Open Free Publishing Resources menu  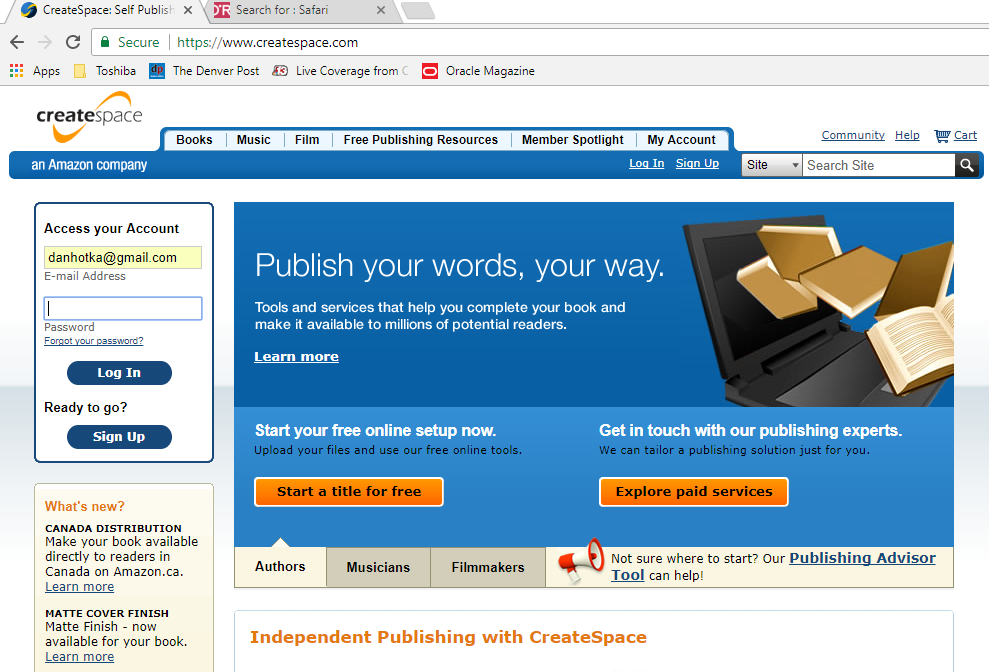(421, 140)
